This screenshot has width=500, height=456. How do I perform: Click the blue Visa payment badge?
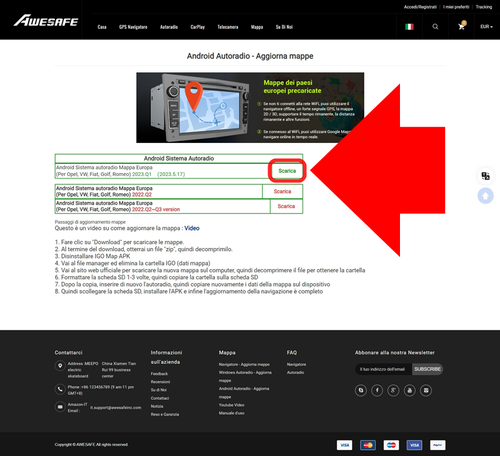[x=414, y=445]
